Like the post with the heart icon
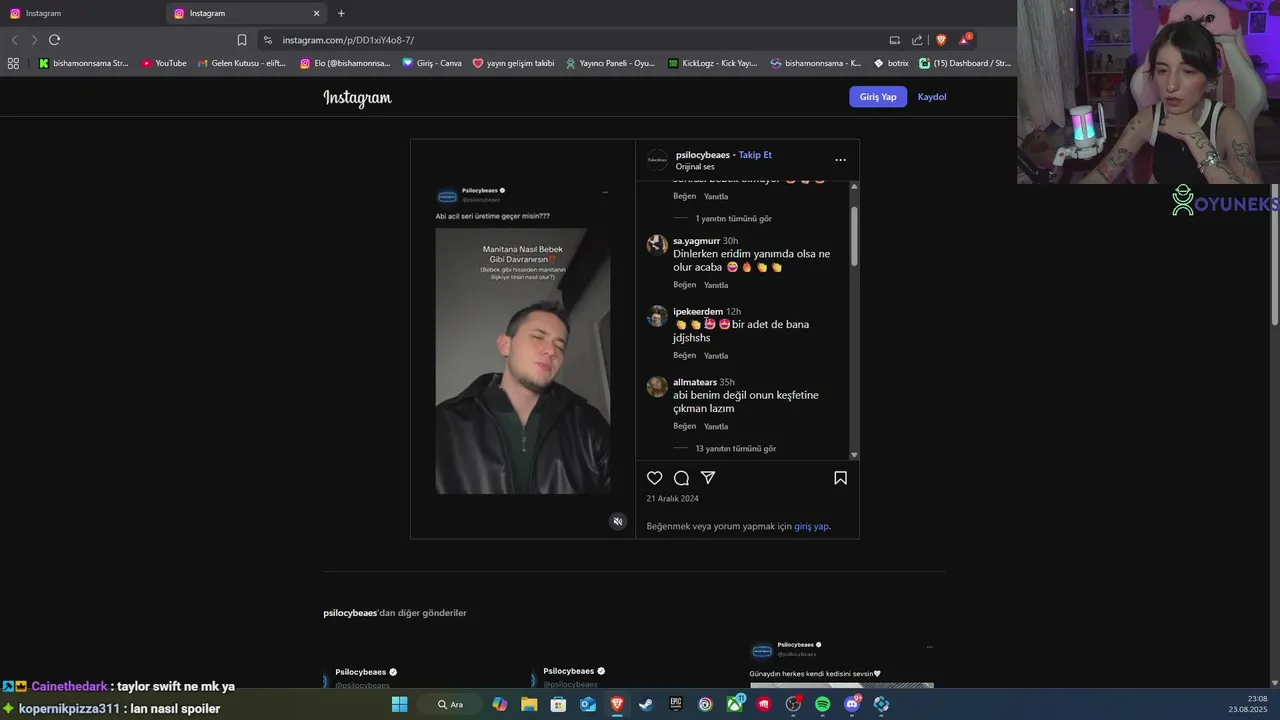This screenshot has width=1280, height=720. [655, 478]
